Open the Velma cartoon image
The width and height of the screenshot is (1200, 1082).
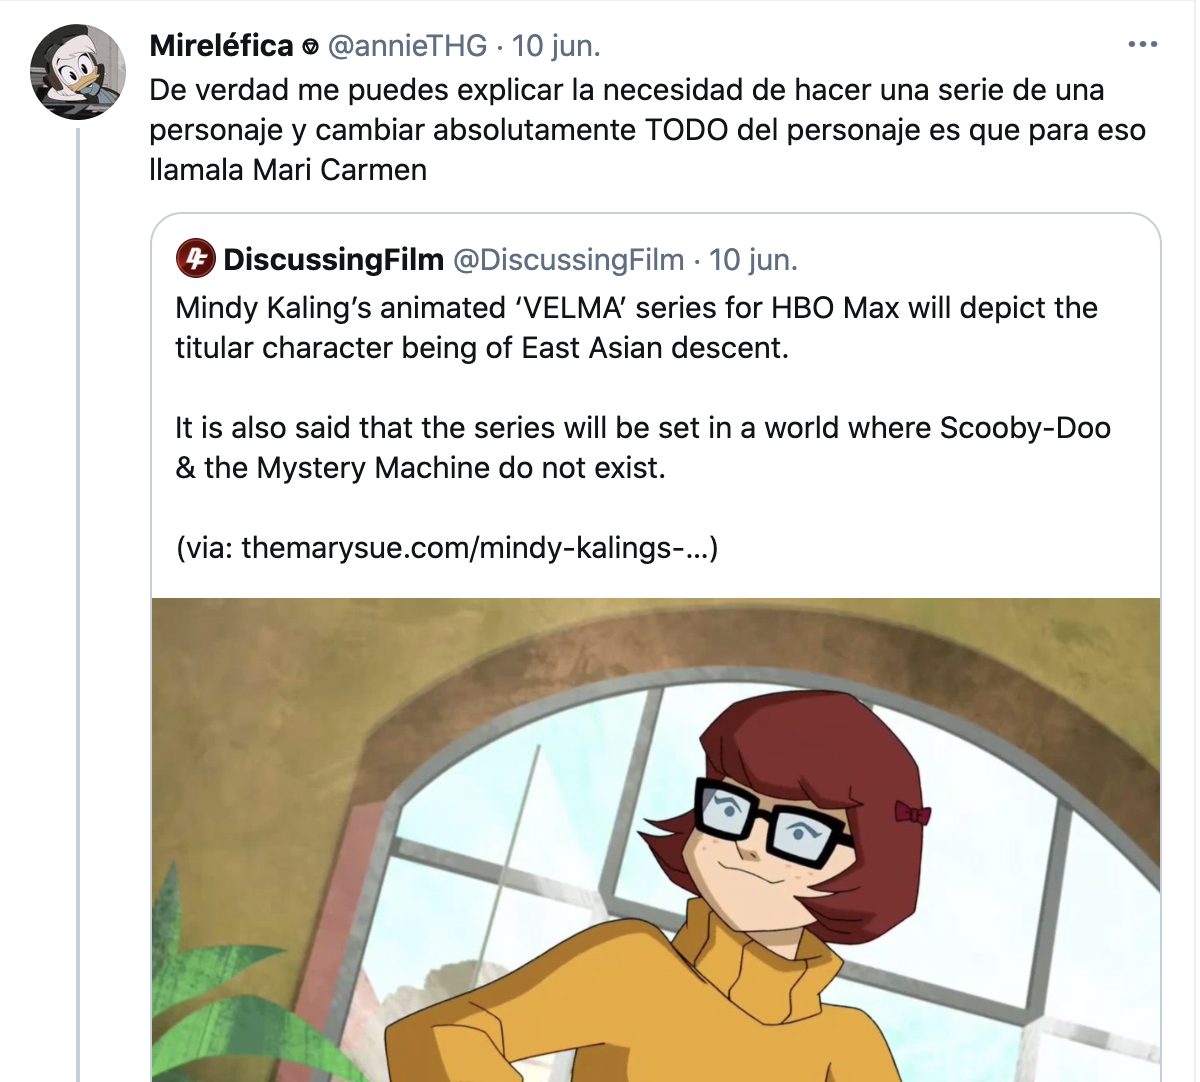[x=656, y=840]
